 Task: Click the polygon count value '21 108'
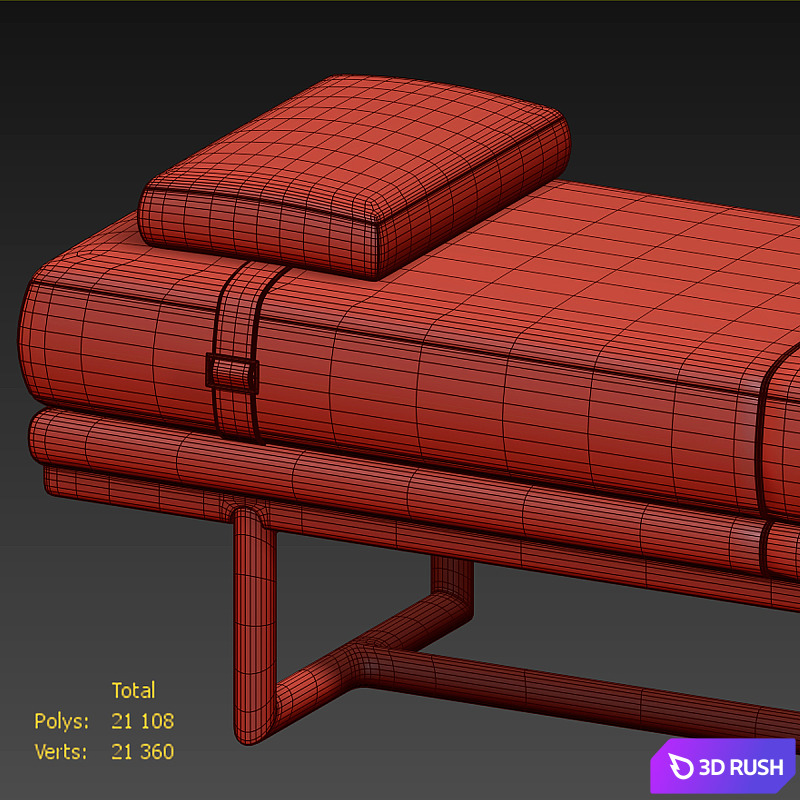tap(142, 721)
